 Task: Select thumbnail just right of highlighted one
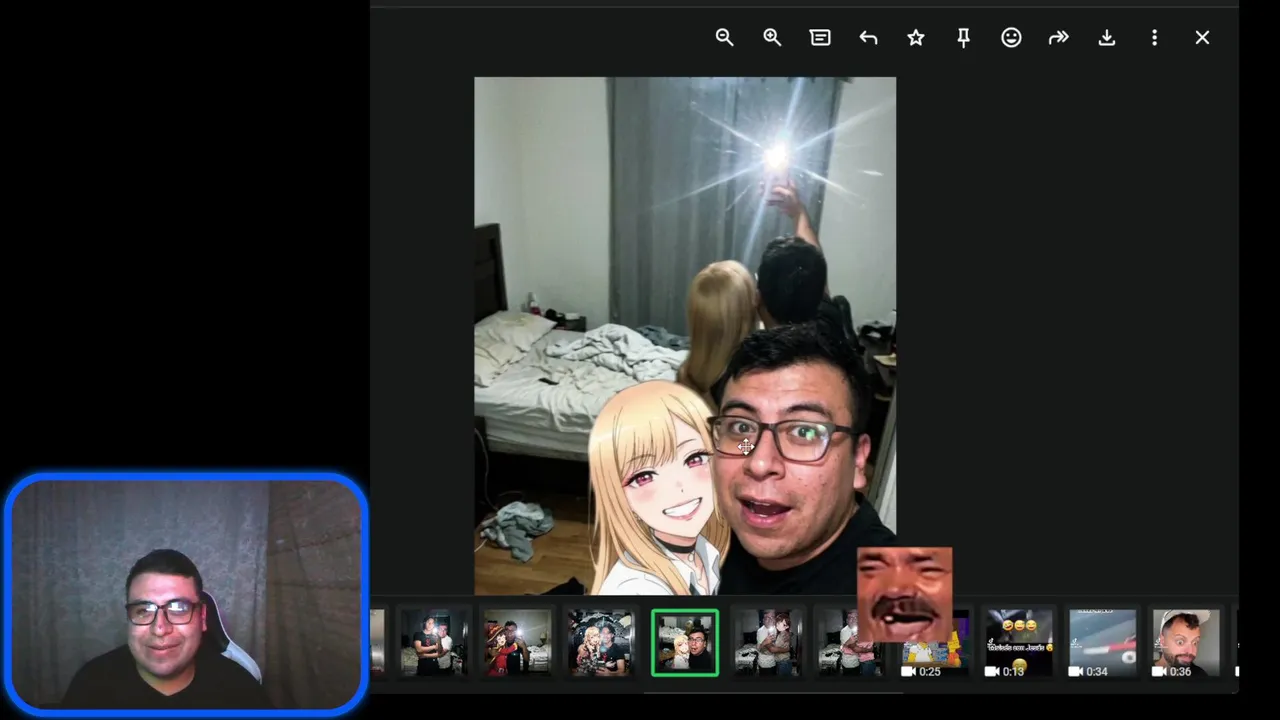coord(768,643)
